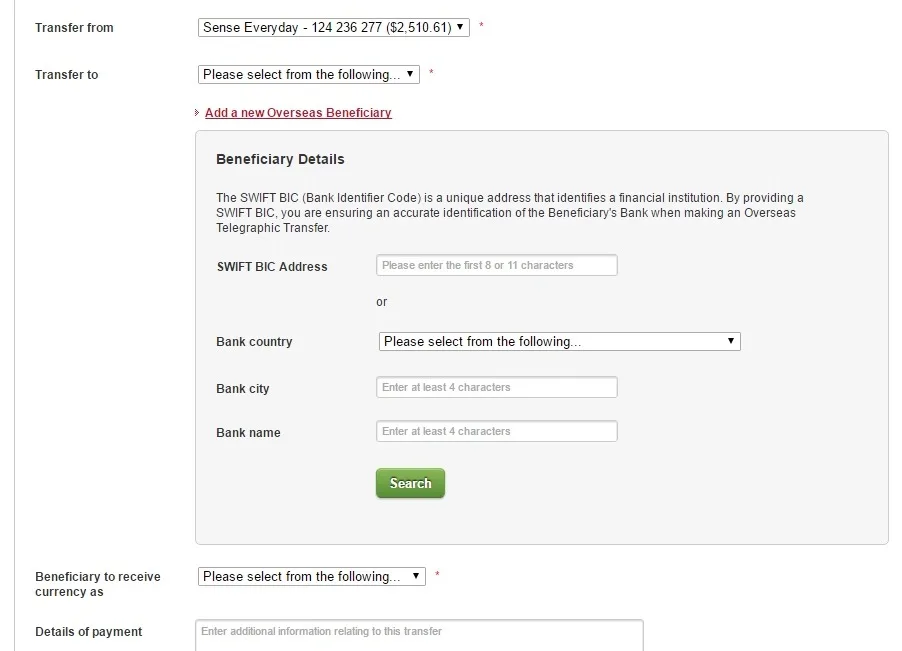The image size is (902, 651).
Task: Click into the Bank city field
Action: coord(497,388)
